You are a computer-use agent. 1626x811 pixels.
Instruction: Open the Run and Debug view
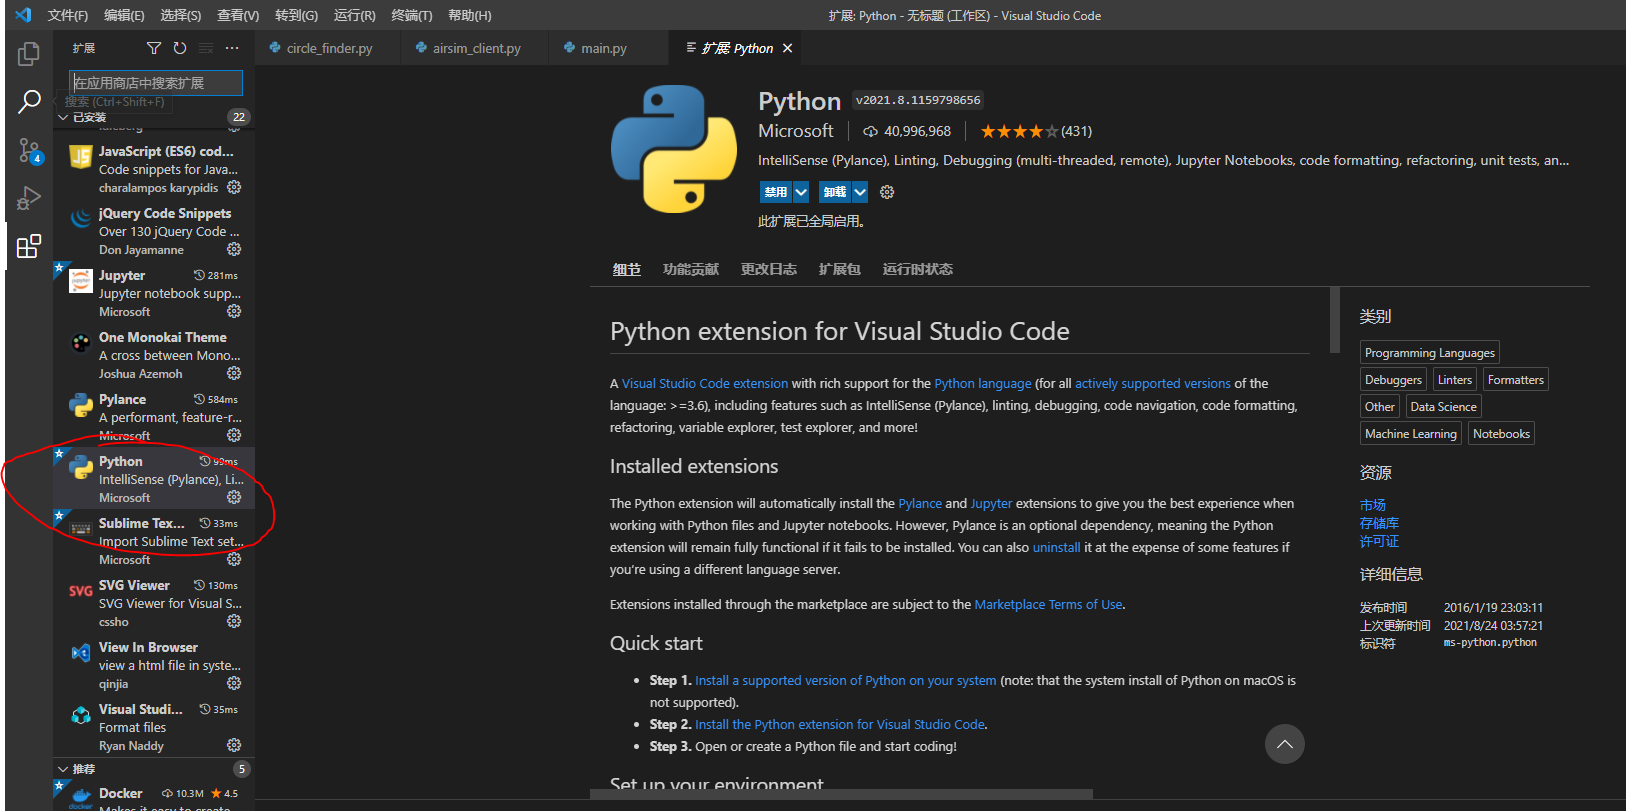pos(29,198)
